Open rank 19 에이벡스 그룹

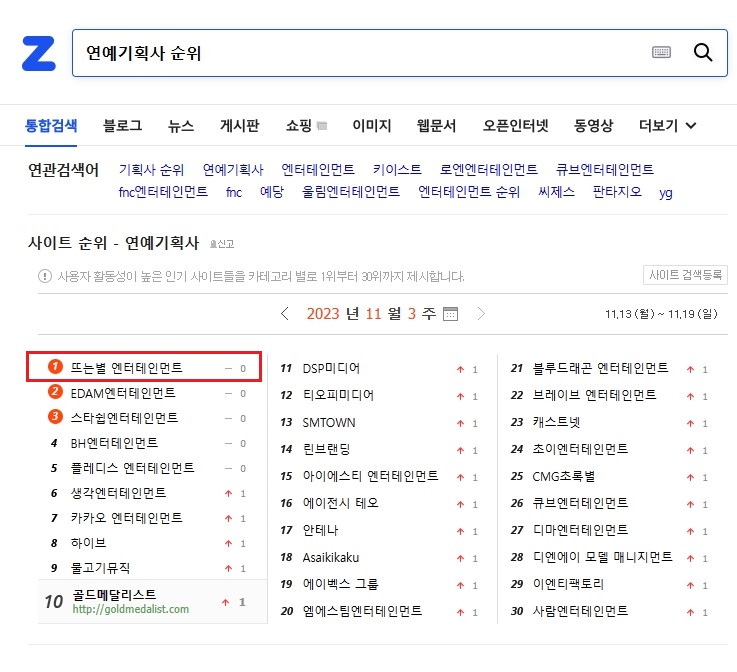(x=341, y=584)
